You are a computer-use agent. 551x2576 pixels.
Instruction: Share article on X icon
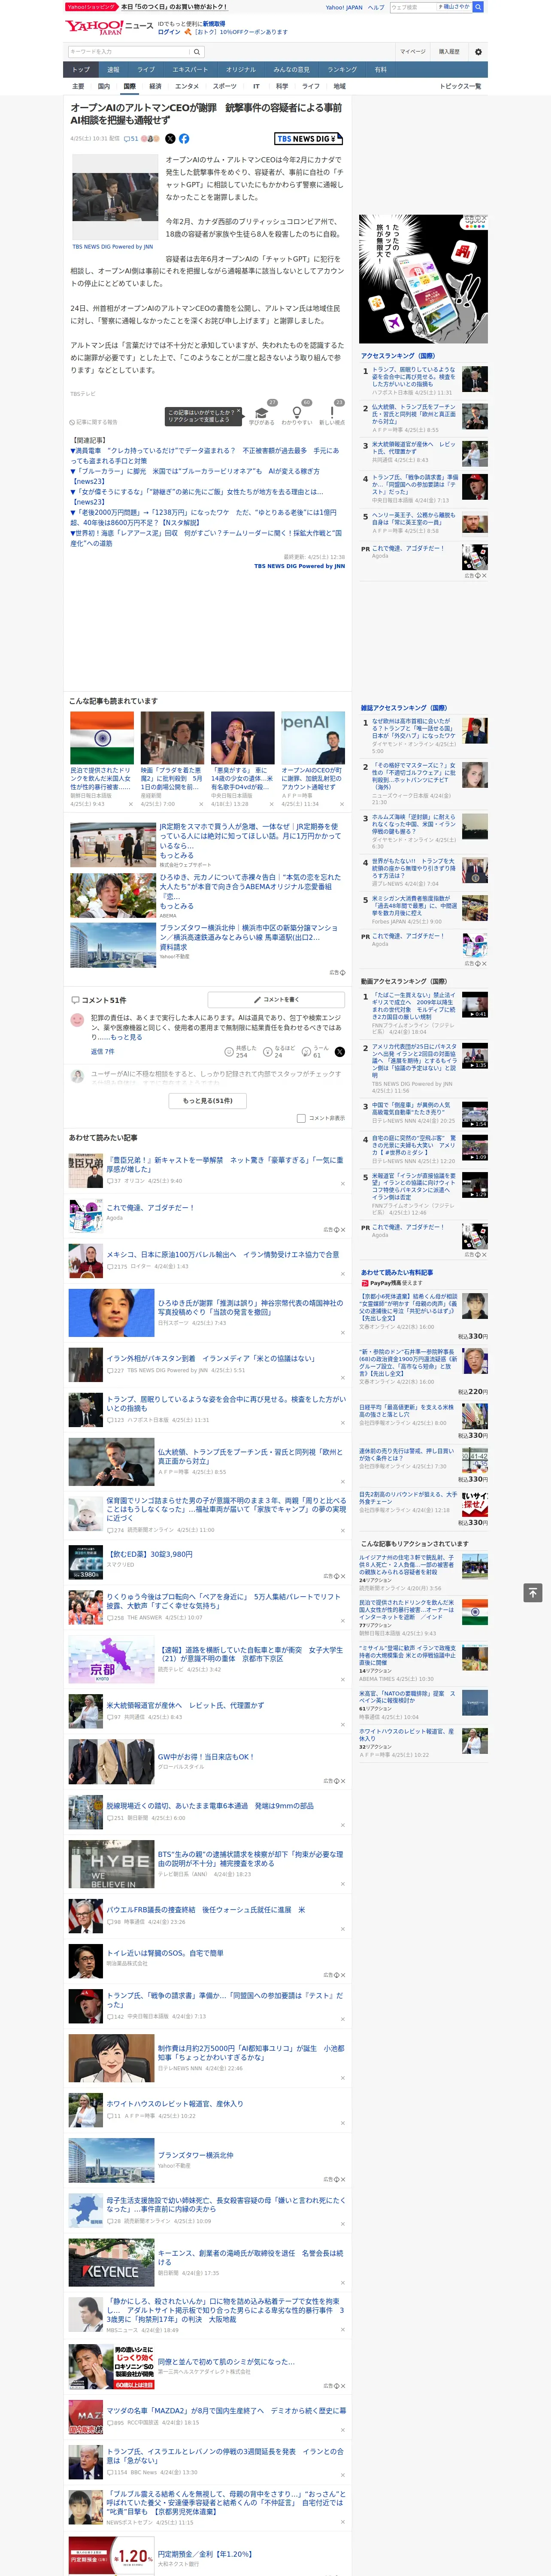click(170, 139)
